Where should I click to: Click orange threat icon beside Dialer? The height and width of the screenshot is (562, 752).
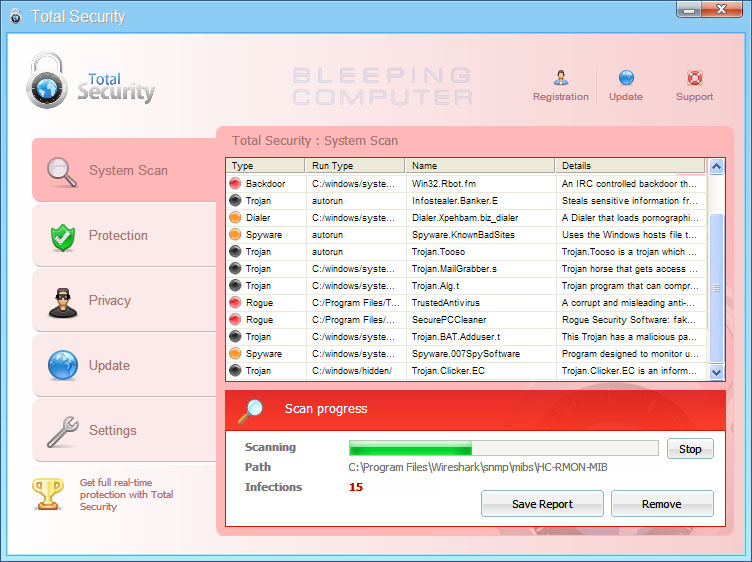tap(235, 217)
